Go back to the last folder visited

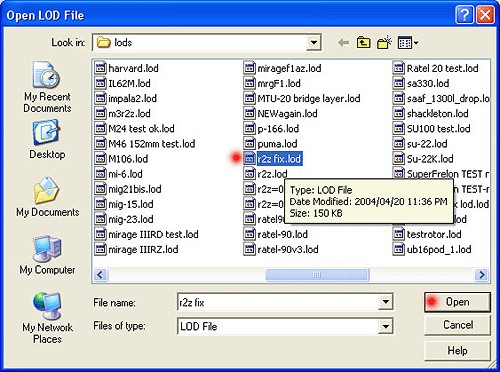[x=343, y=43]
